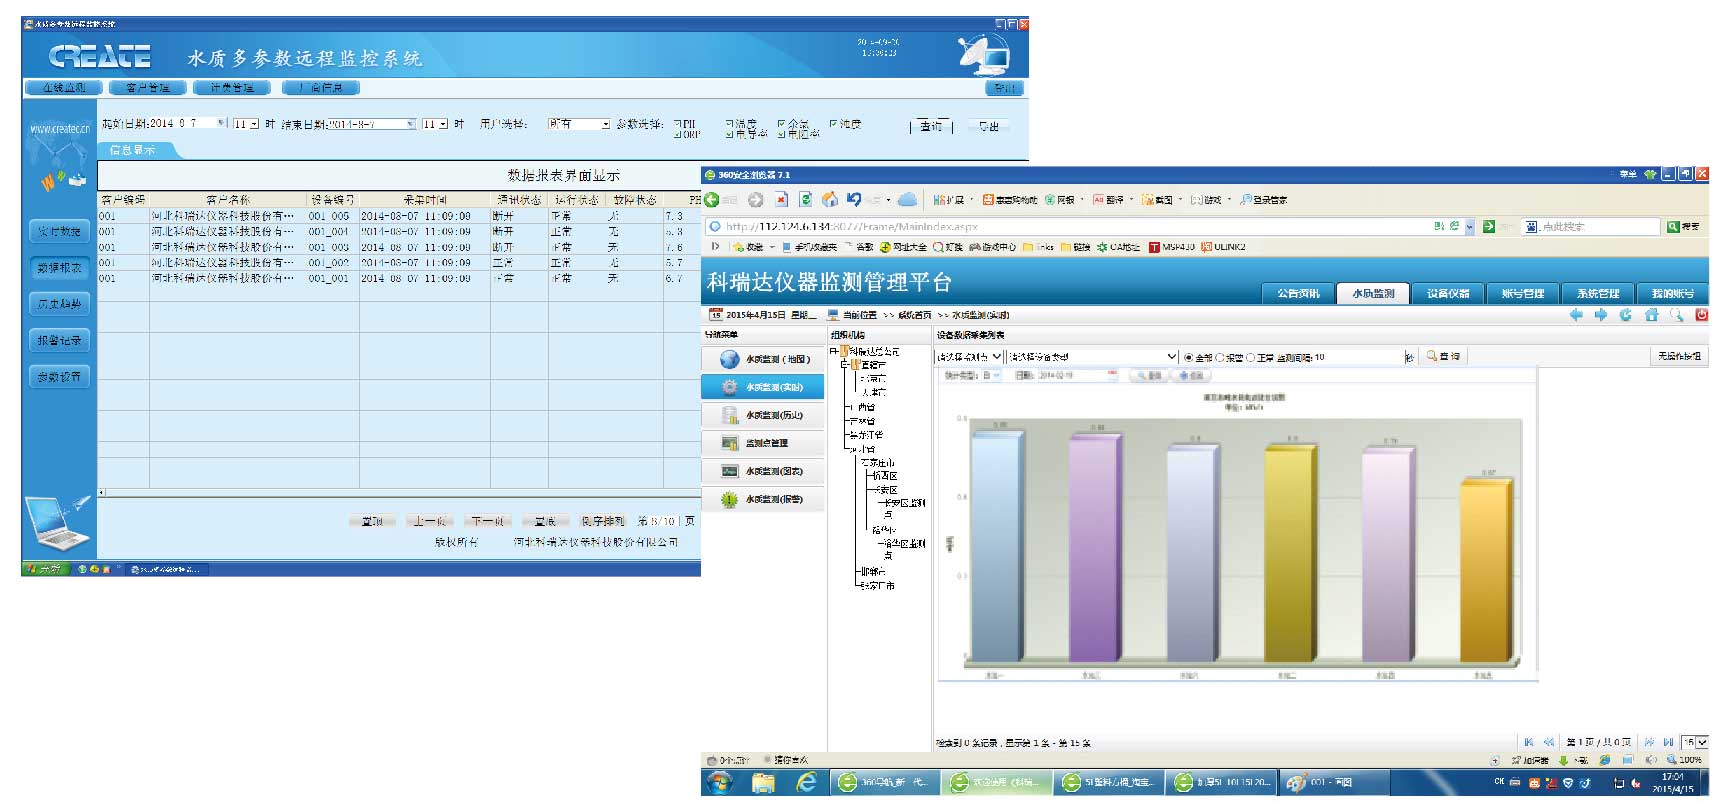Click the 导出 export button in CREATE window
The width and height of the screenshot is (1736, 804).
pos(989,126)
